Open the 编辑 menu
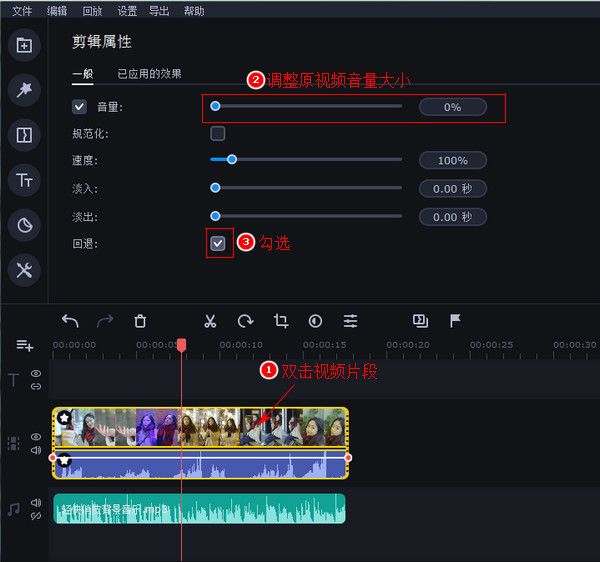 pos(57,11)
